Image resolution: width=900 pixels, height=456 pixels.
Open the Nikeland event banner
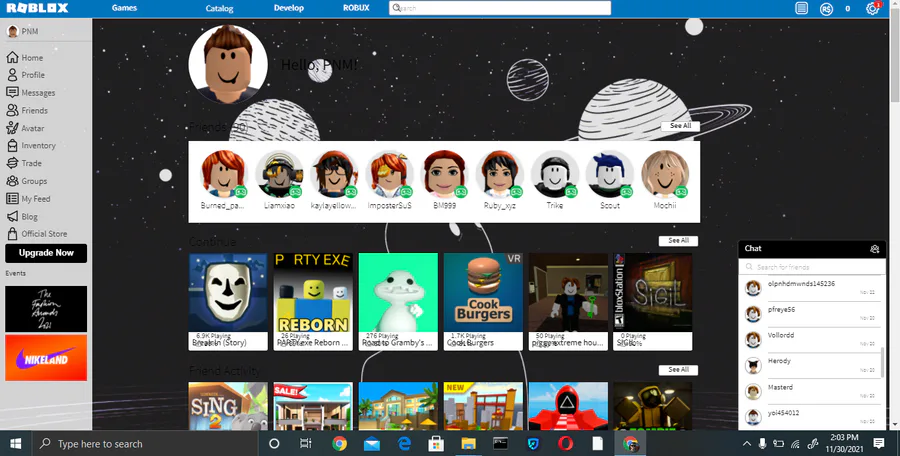click(46, 358)
